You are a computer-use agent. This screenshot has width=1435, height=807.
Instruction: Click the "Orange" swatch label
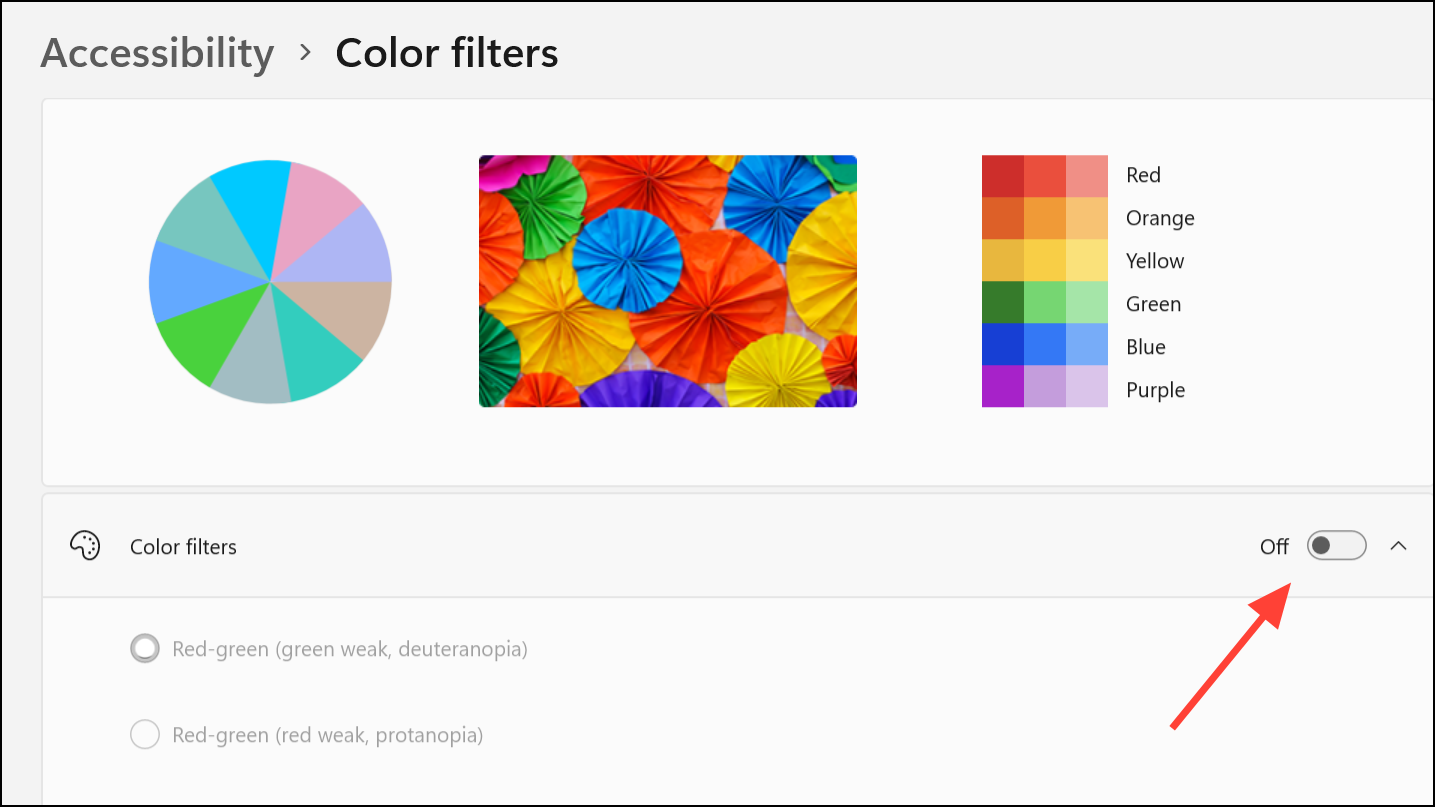click(x=1160, y=218)
